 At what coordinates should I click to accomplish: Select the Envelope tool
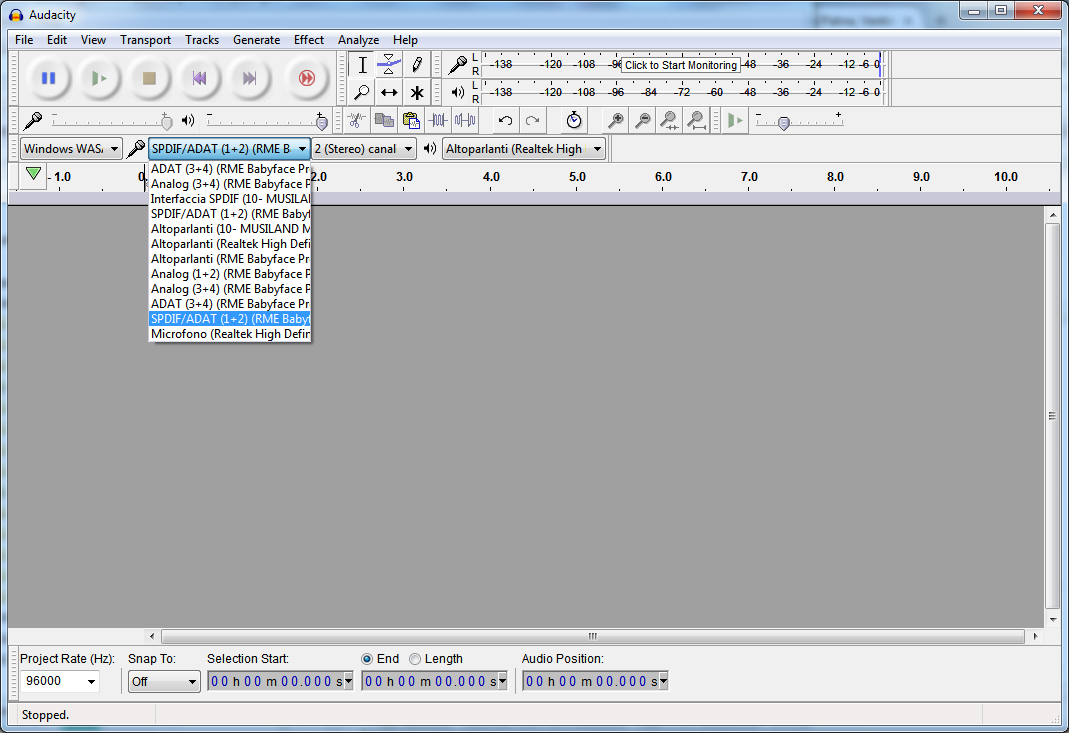click(x=389, y=65)
